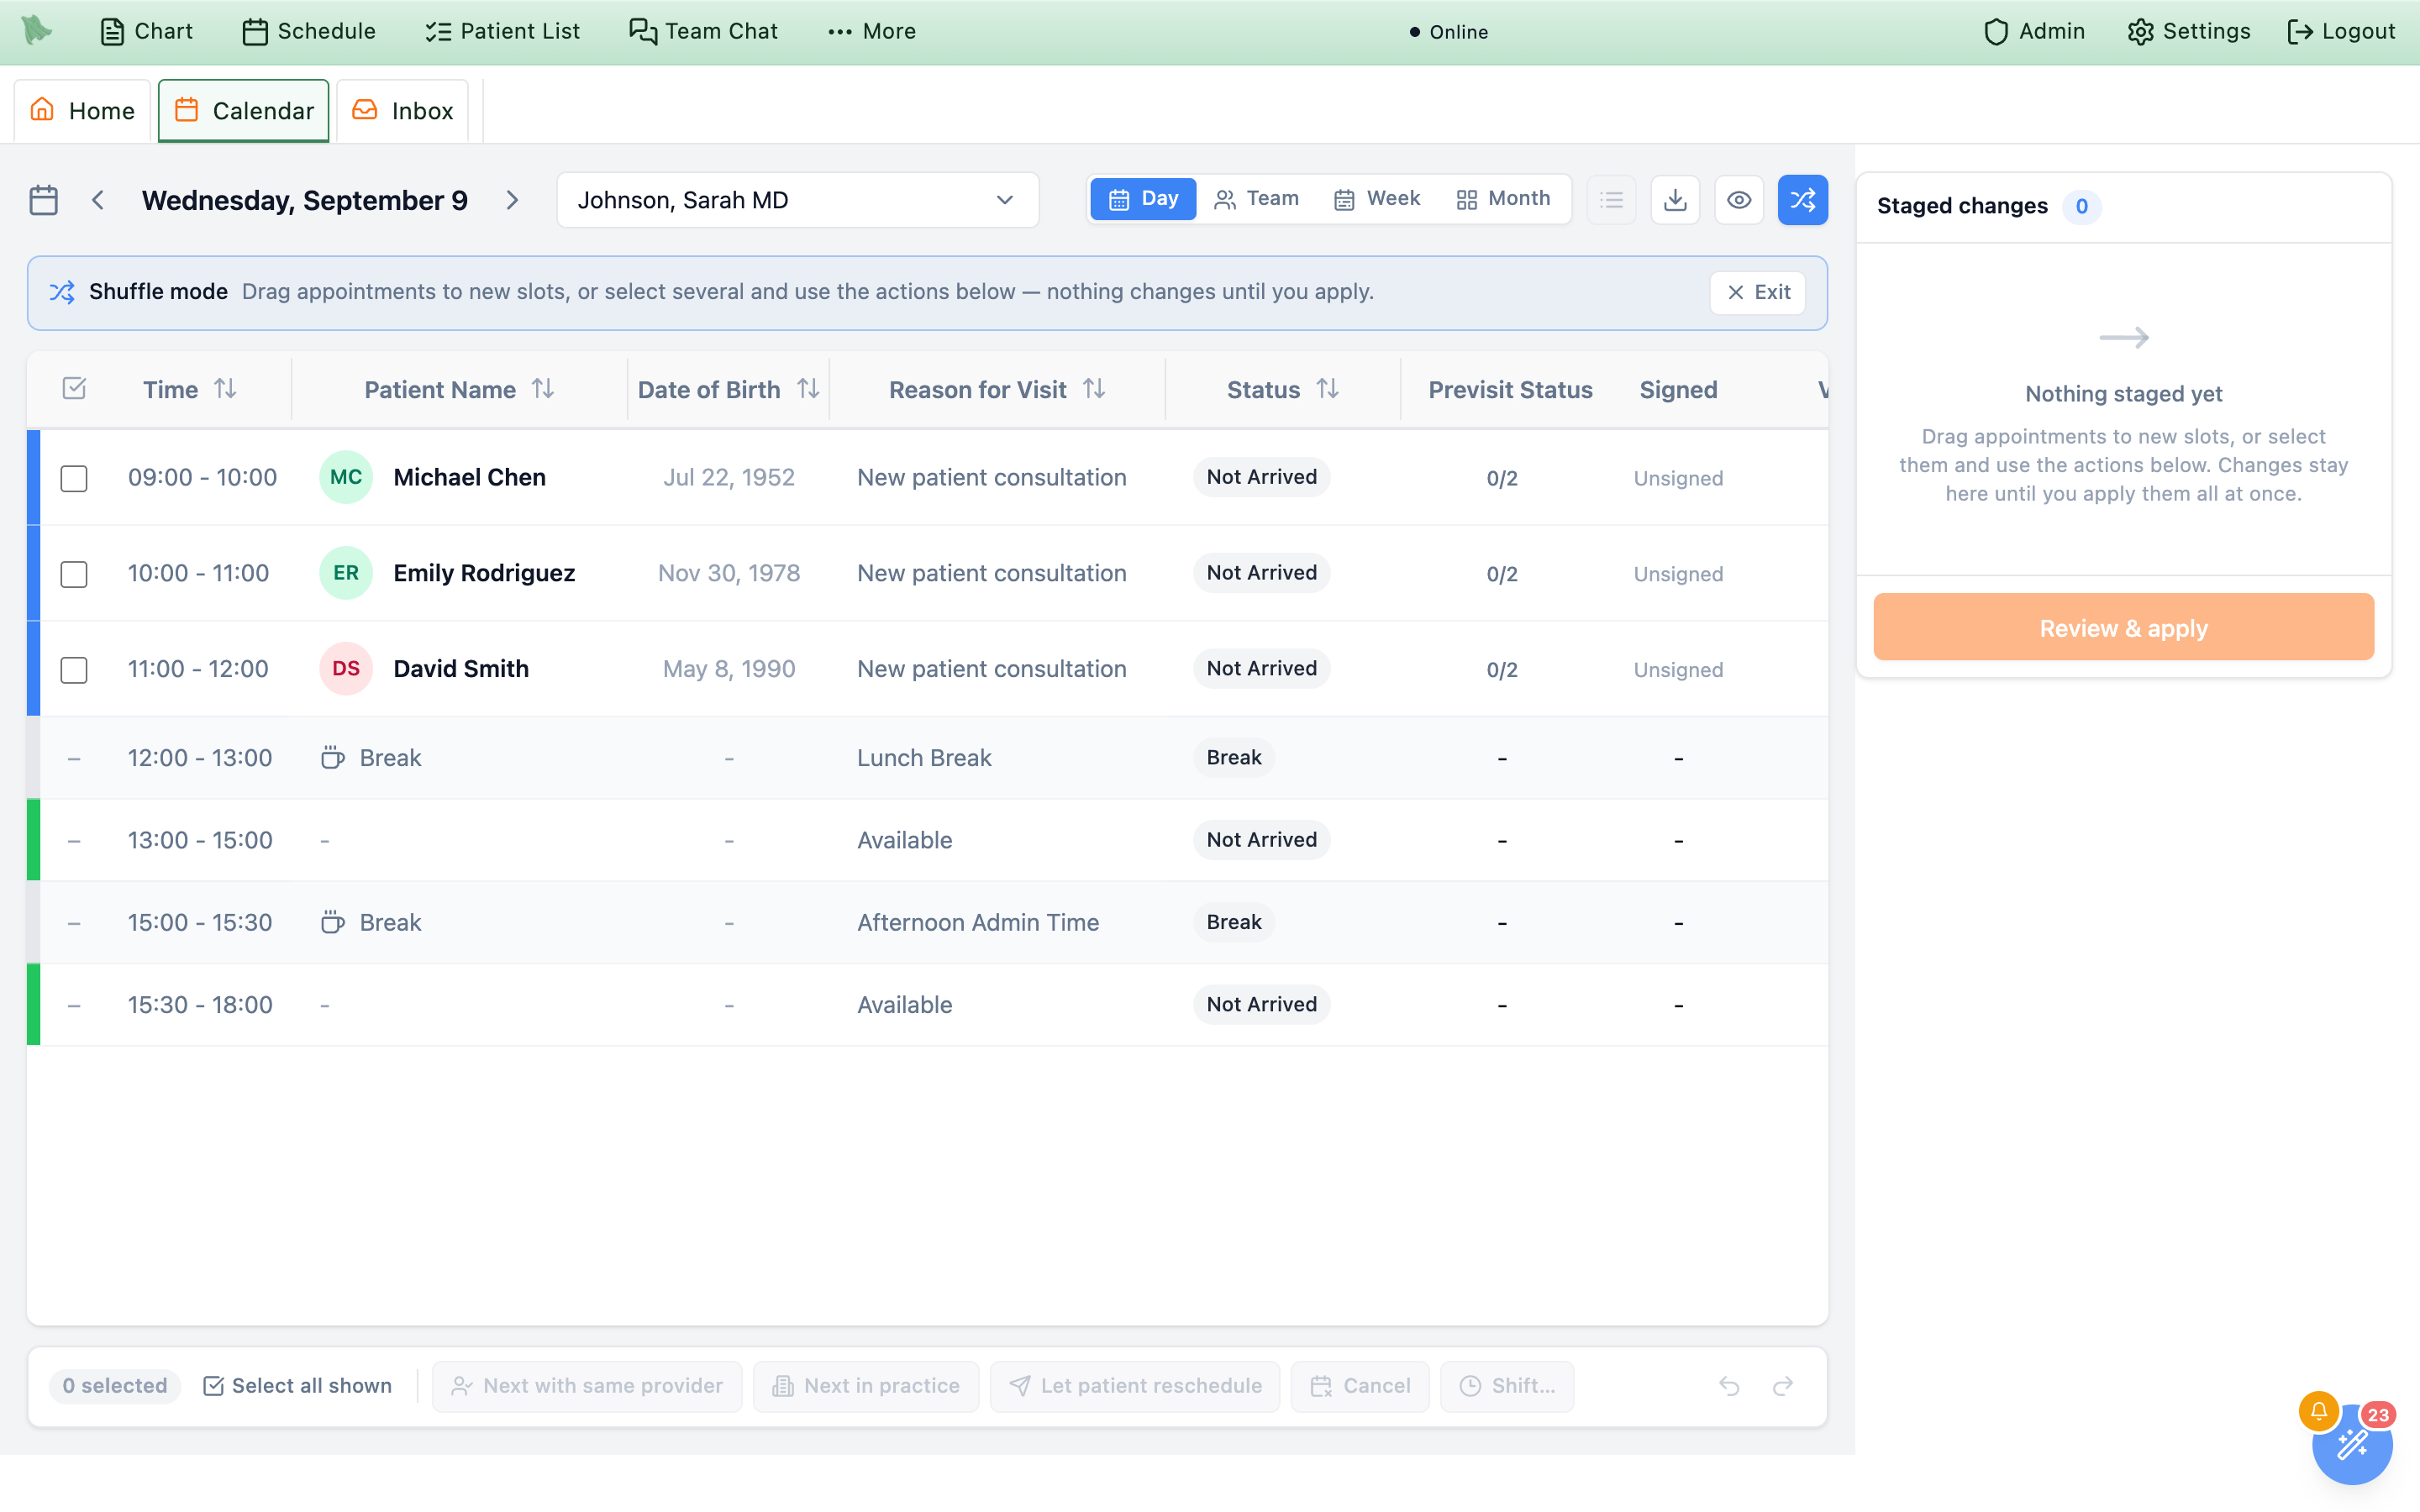Sort by Status column arrows

point(1327,389)
